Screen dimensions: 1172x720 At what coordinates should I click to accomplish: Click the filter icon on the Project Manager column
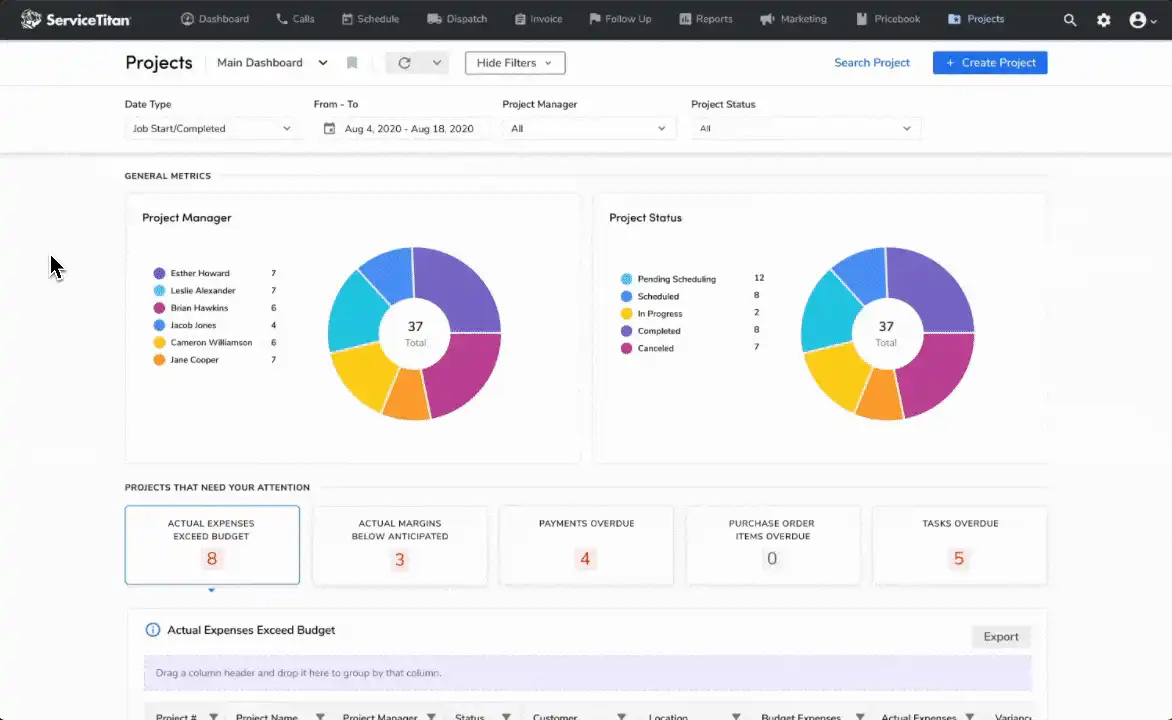pyautogui.click(x=431, y=716)
